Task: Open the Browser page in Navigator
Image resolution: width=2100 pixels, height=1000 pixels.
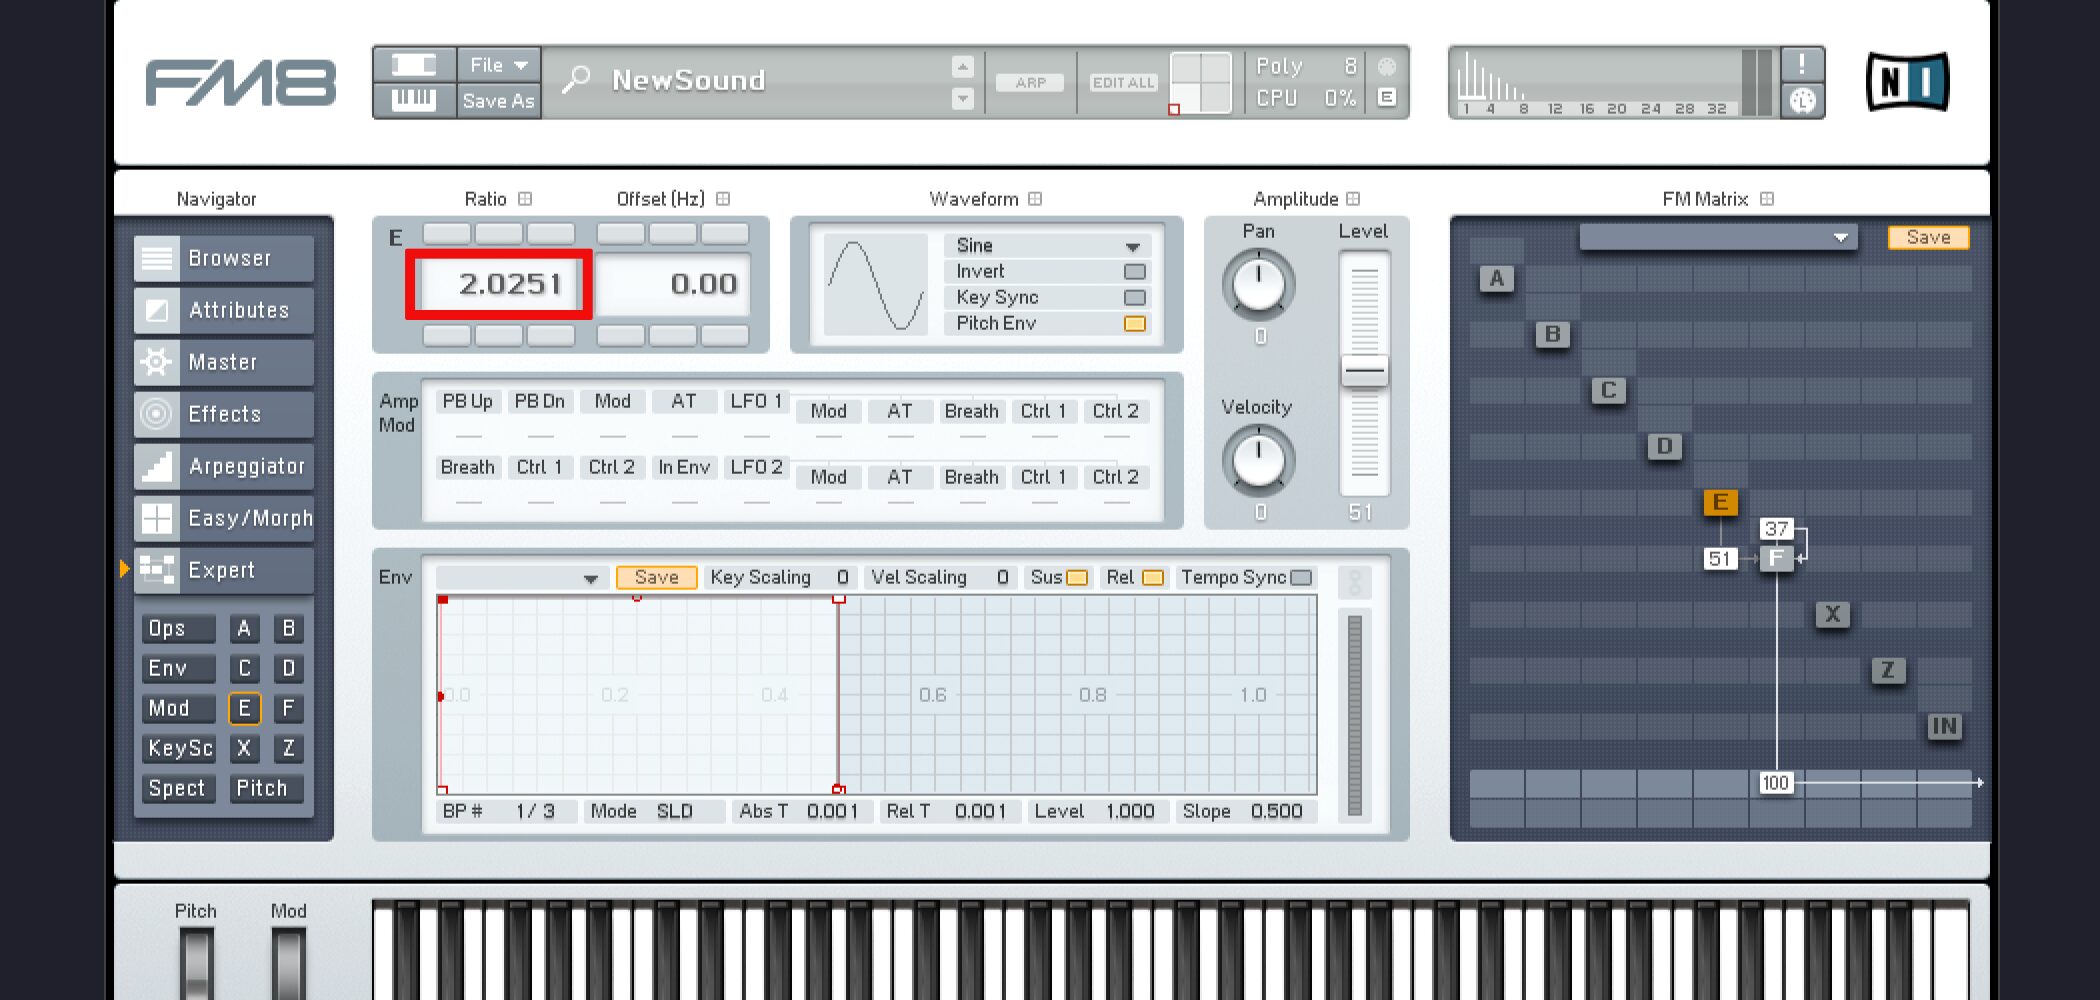Action: click(224, 258)
